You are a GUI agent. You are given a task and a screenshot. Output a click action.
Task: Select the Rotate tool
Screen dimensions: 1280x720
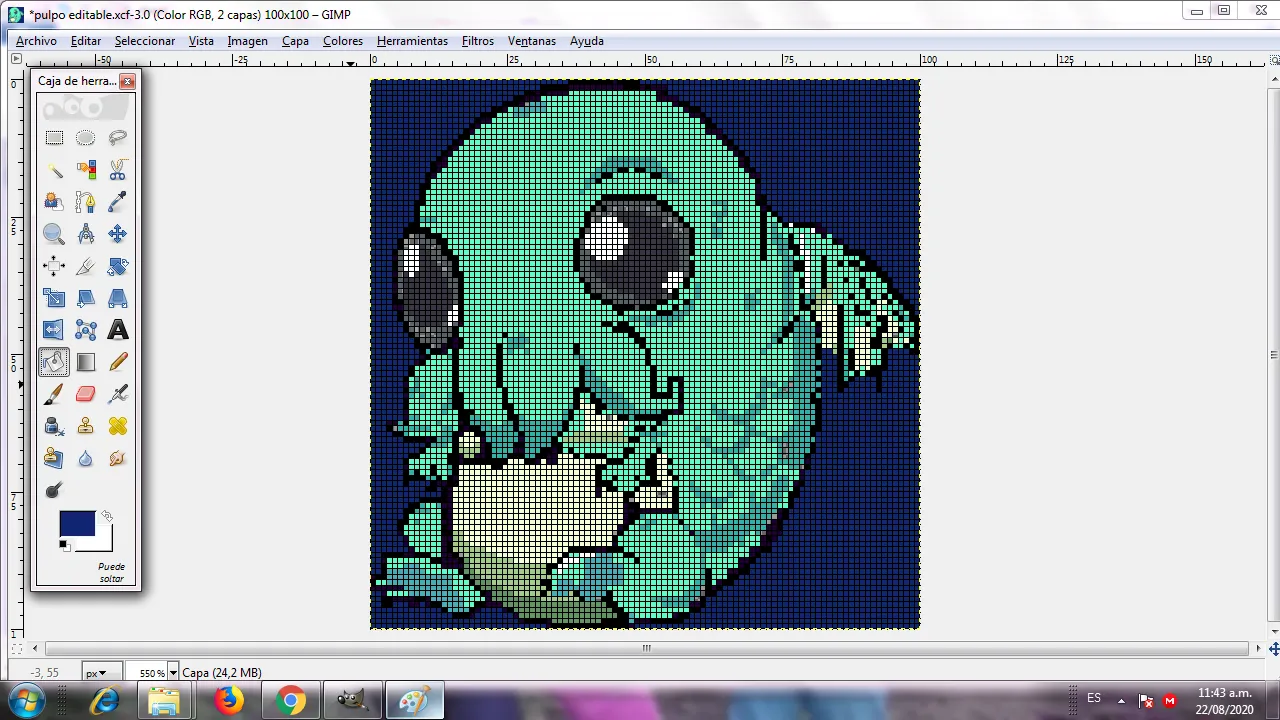pos(118,266)
